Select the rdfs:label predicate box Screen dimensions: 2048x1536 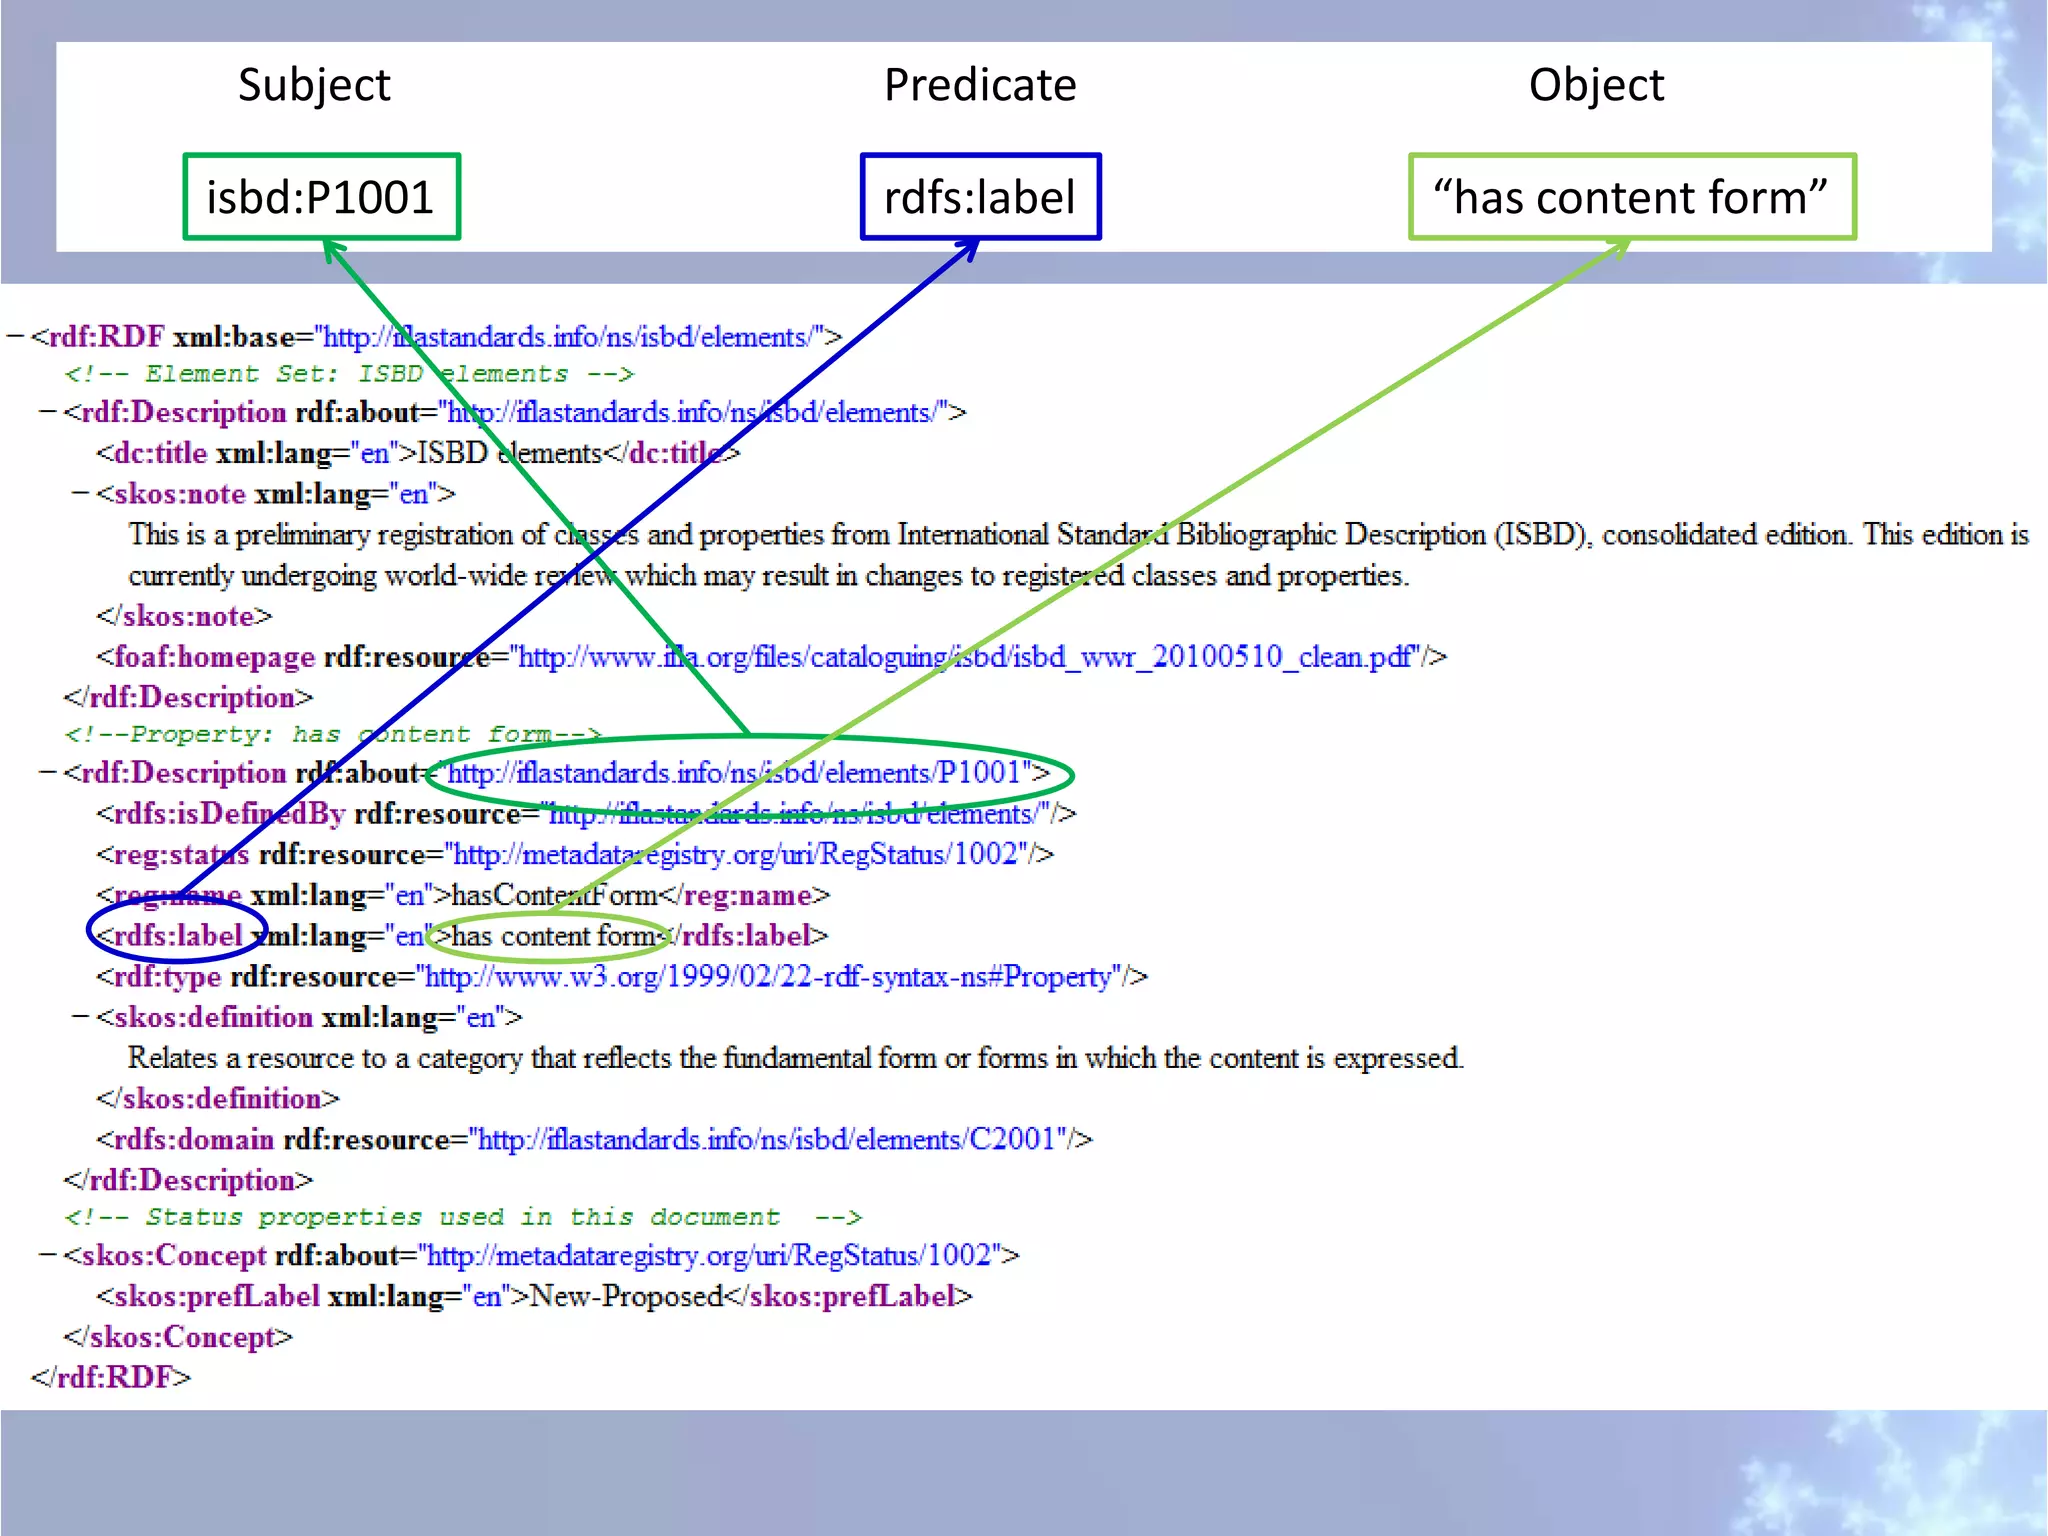point(980,197)
